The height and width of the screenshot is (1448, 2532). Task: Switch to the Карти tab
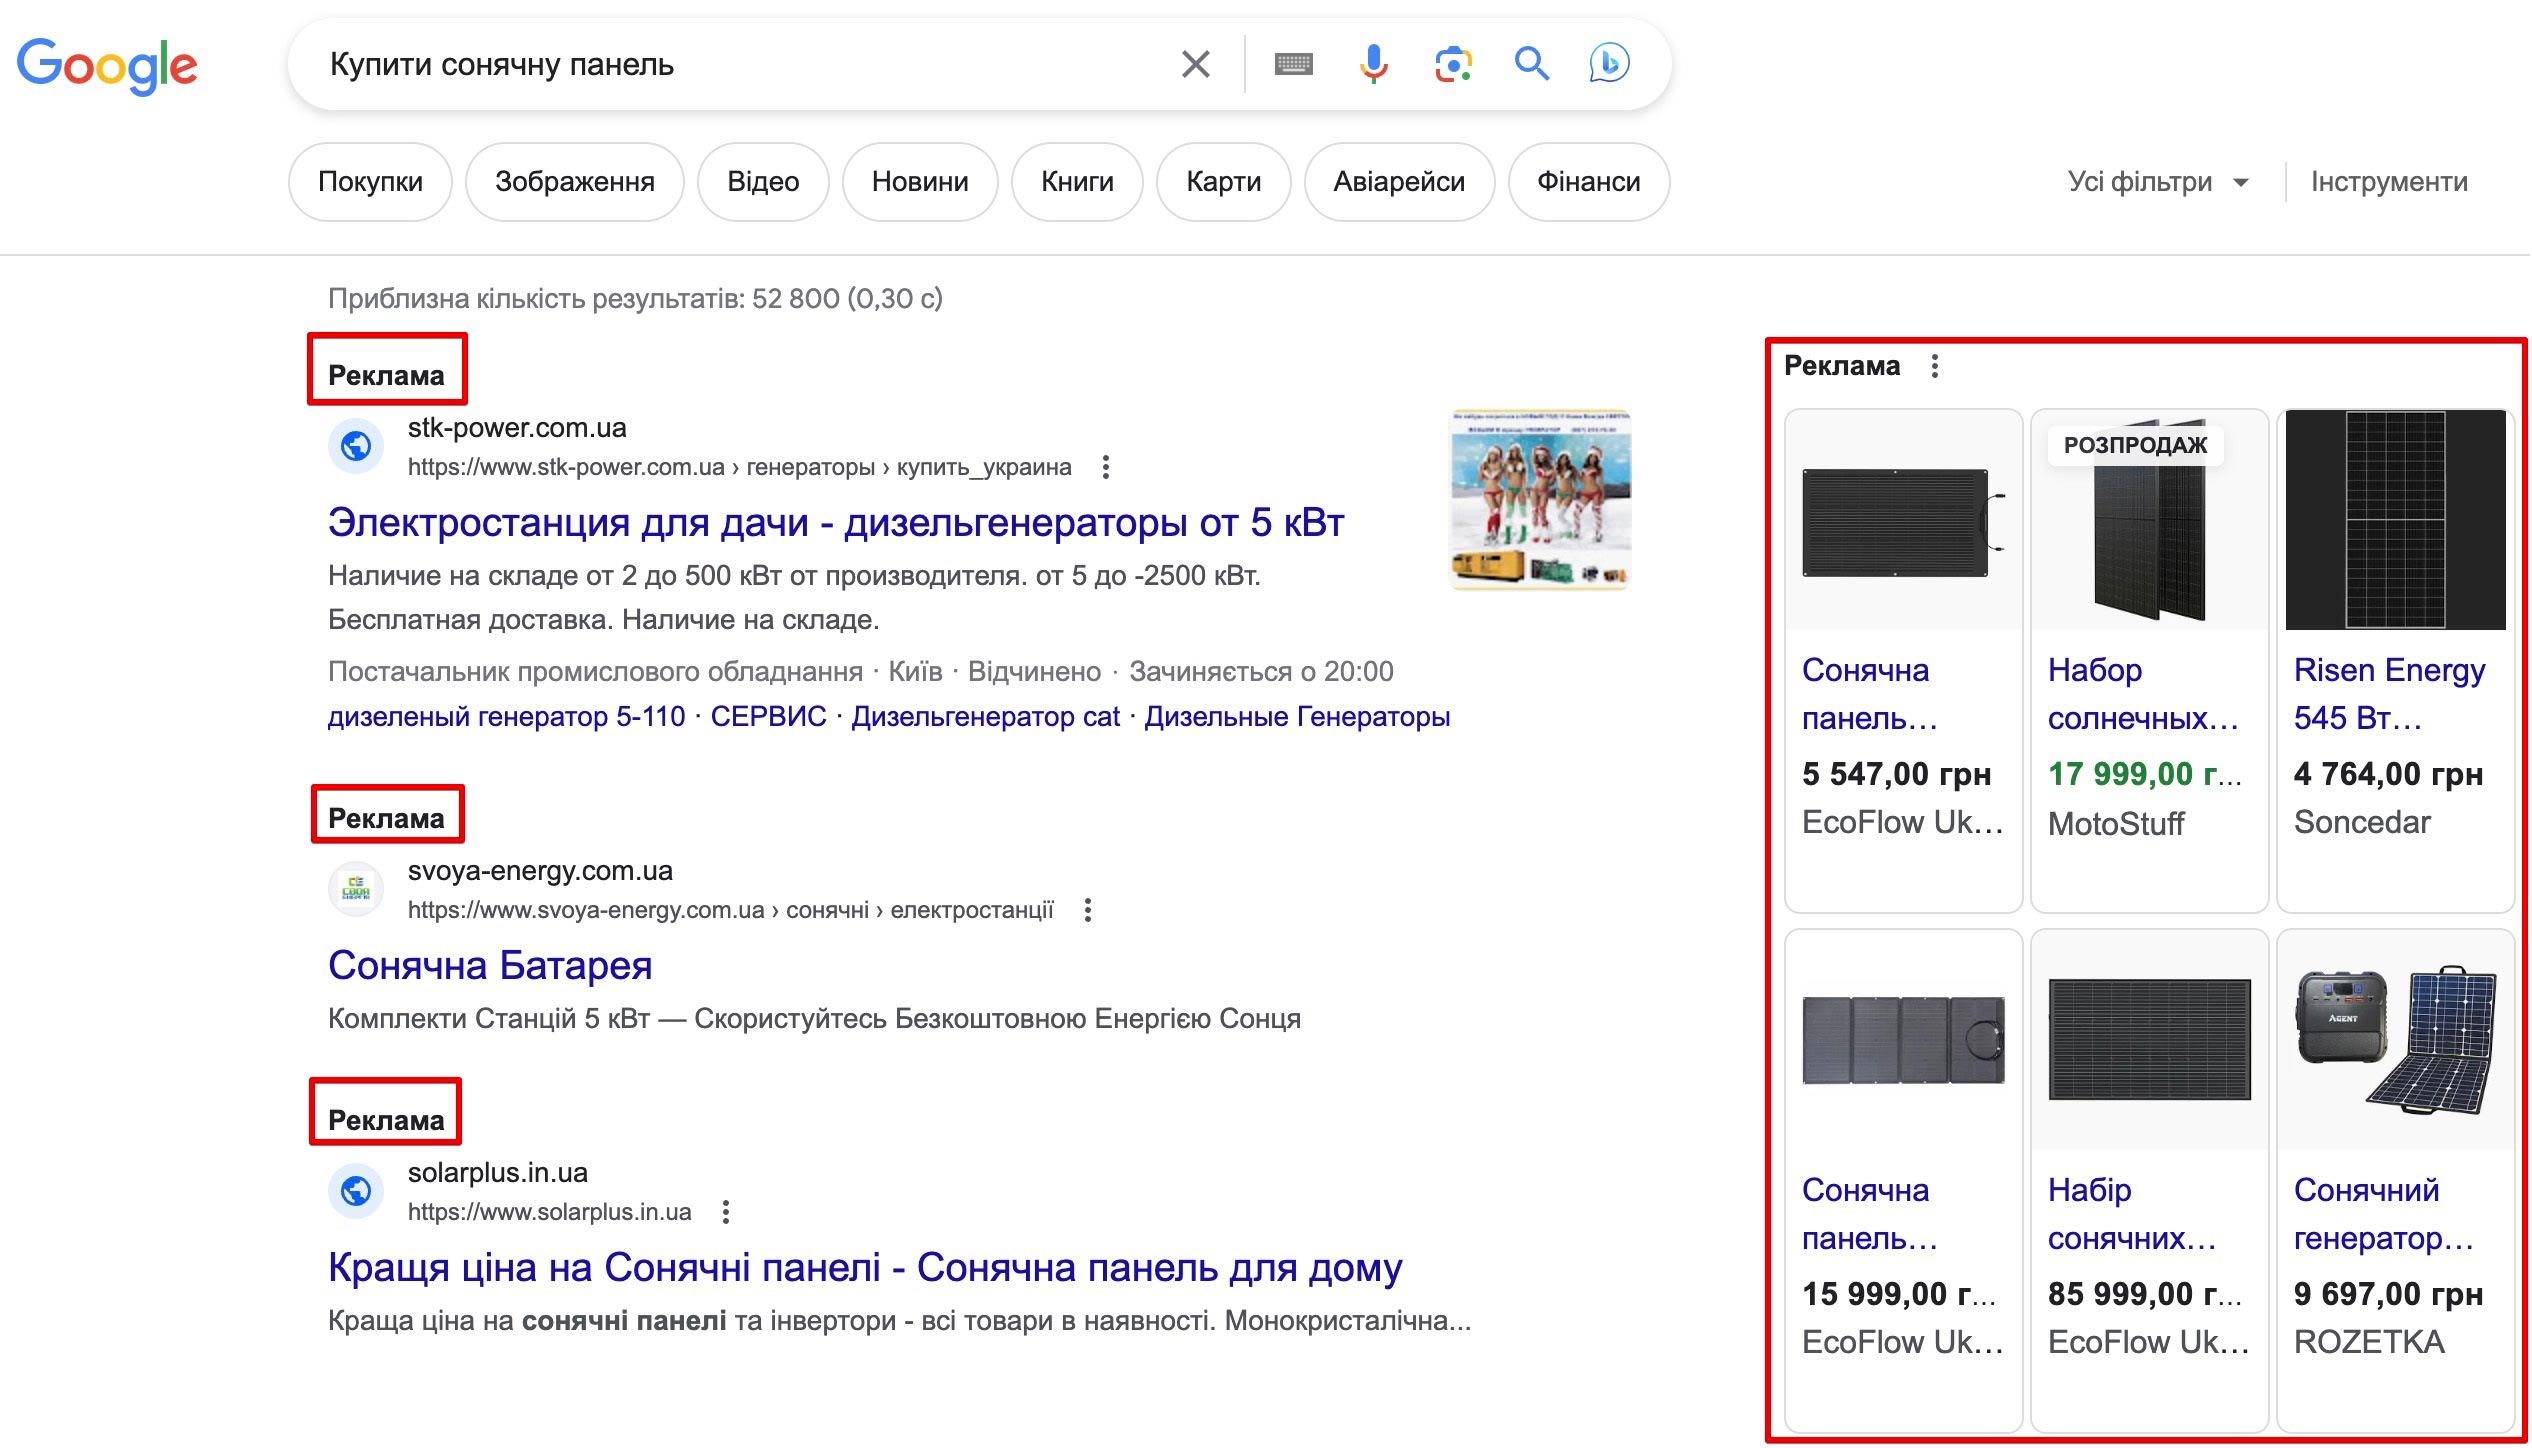pyautogui.click(x=1223, y=182)
